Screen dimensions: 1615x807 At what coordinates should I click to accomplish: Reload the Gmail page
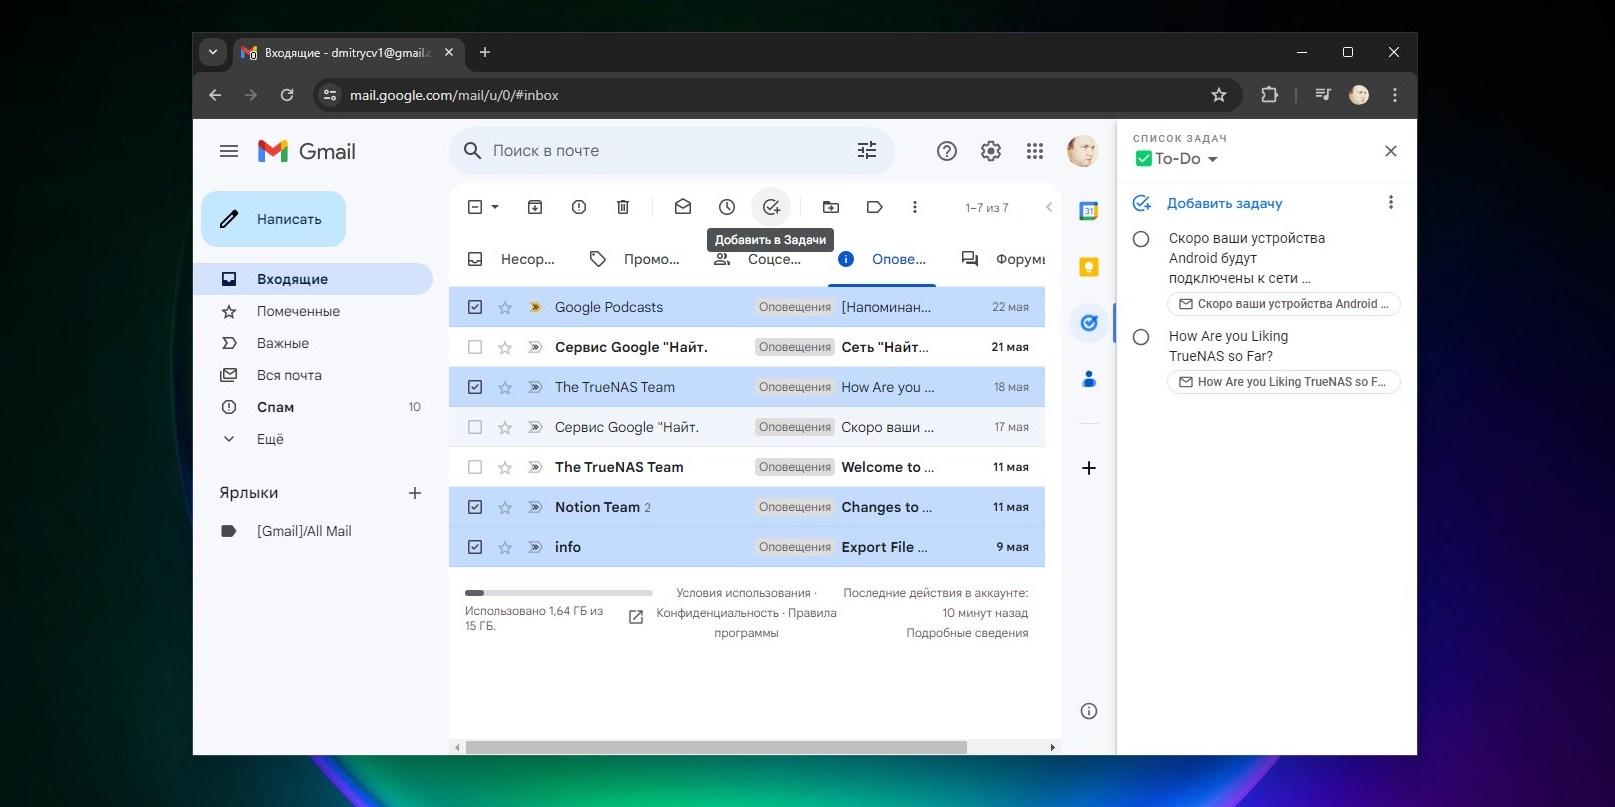[x=287, y=95]
